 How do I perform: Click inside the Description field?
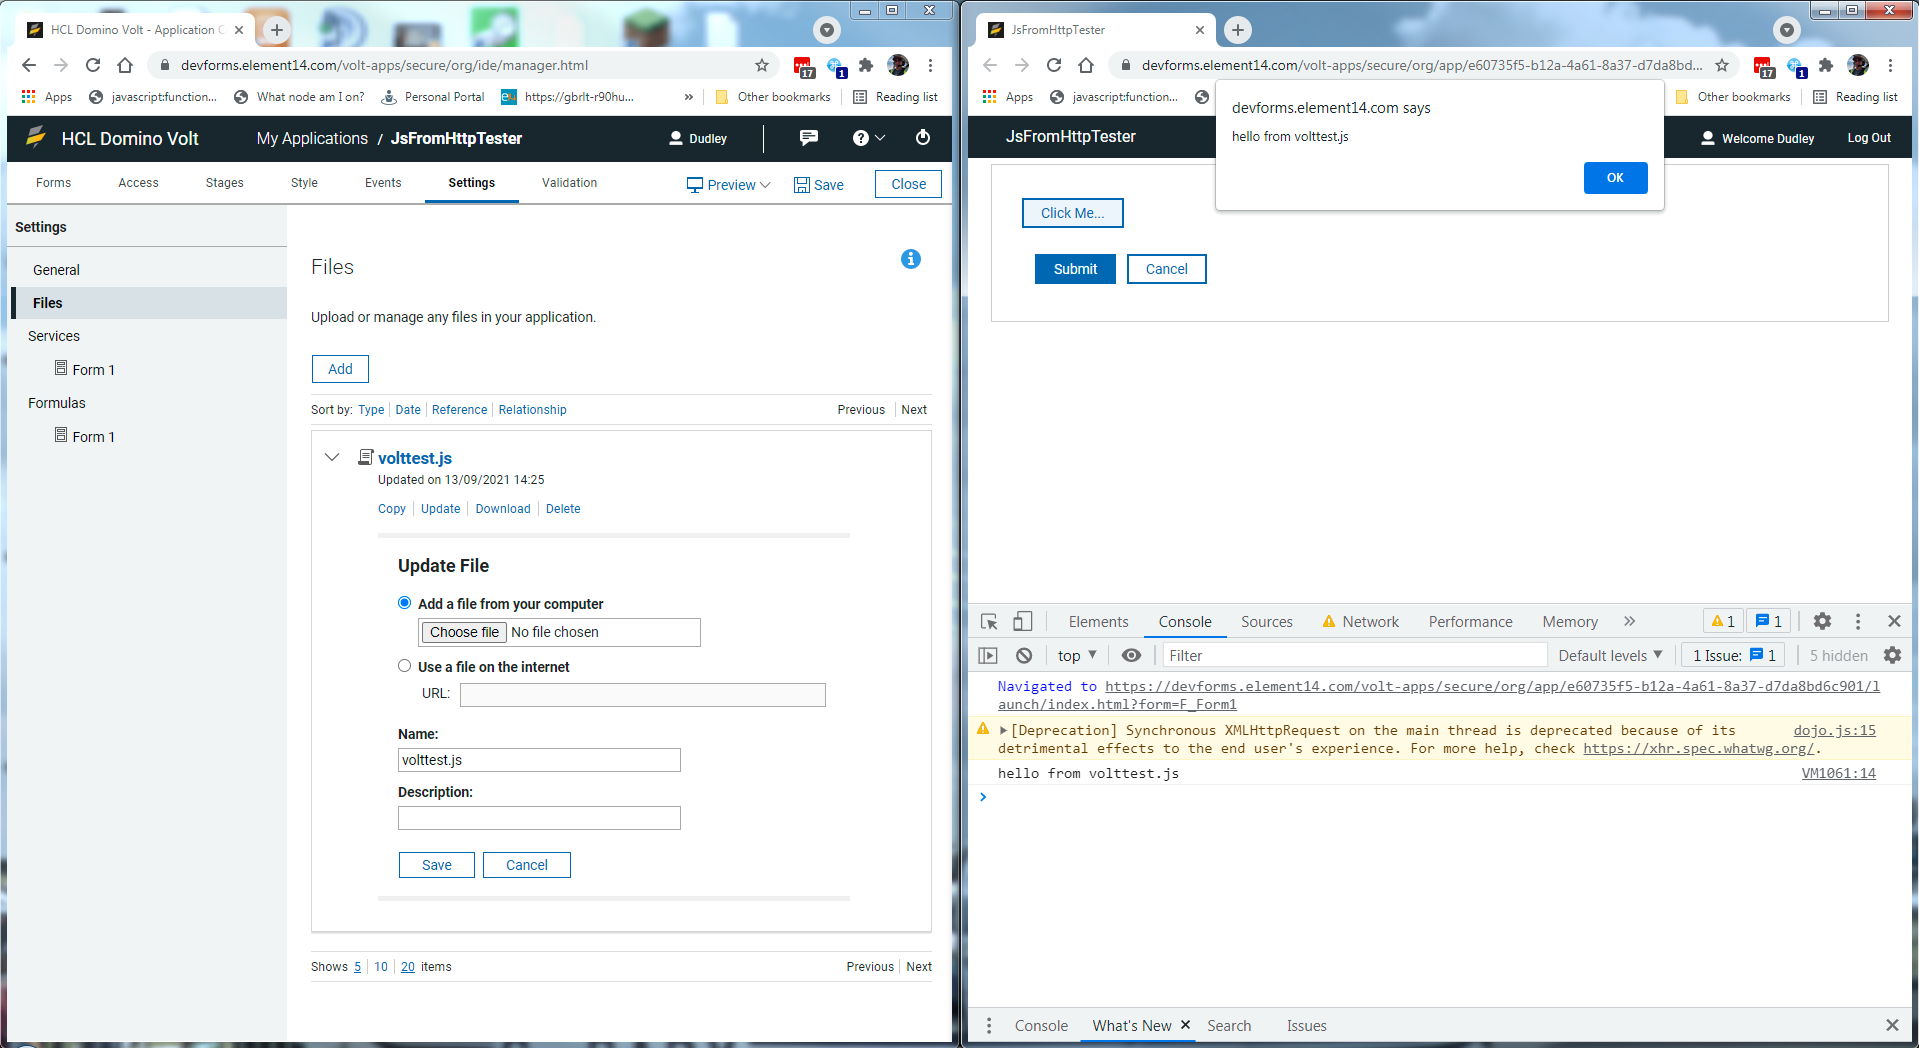click(x=539, y=817)
